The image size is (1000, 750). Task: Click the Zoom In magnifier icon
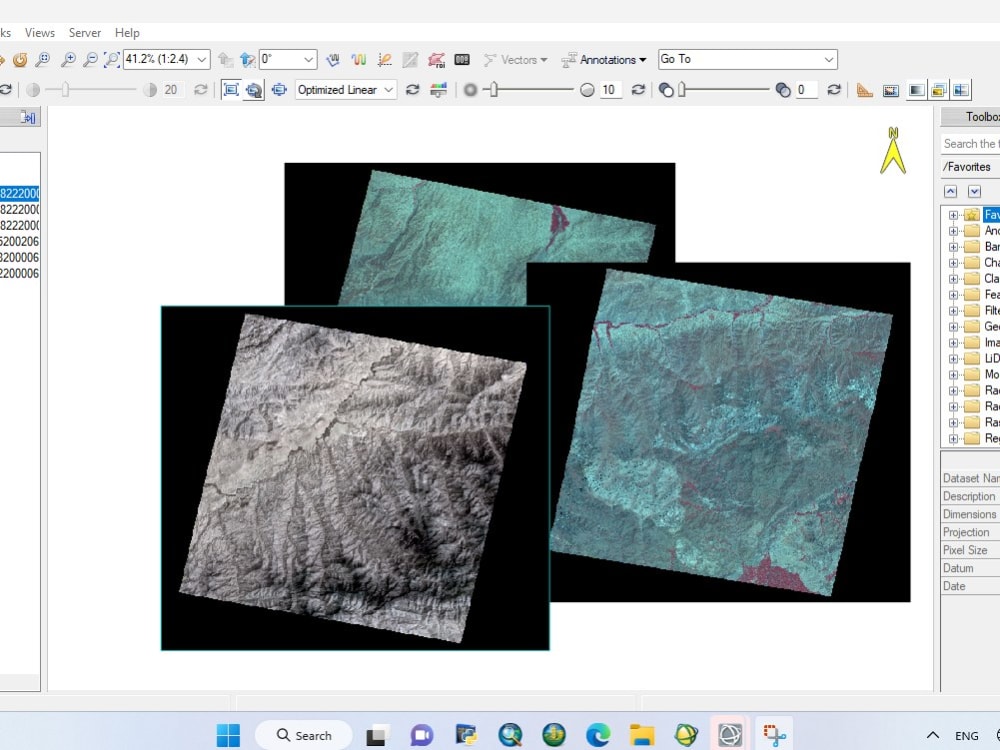point(68,59)
